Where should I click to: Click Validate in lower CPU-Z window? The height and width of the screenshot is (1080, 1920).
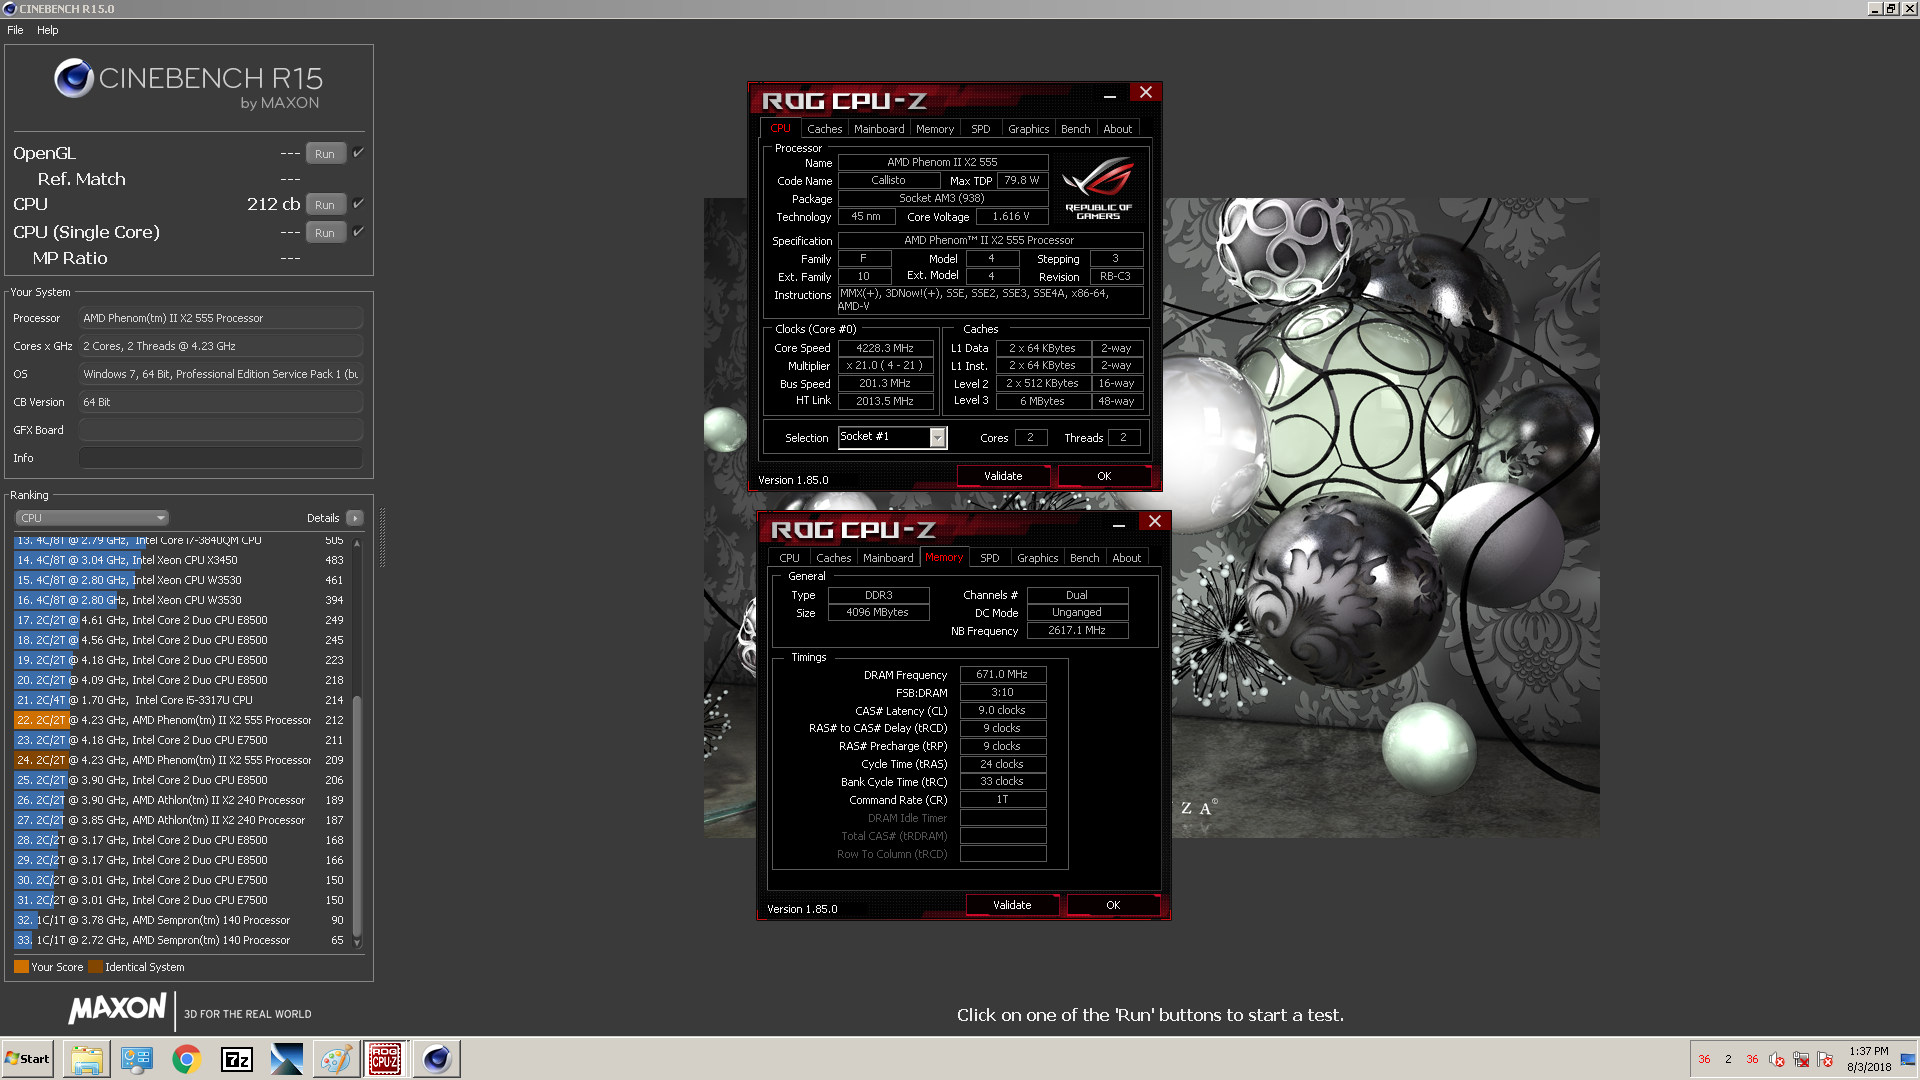coord(1012,905)
